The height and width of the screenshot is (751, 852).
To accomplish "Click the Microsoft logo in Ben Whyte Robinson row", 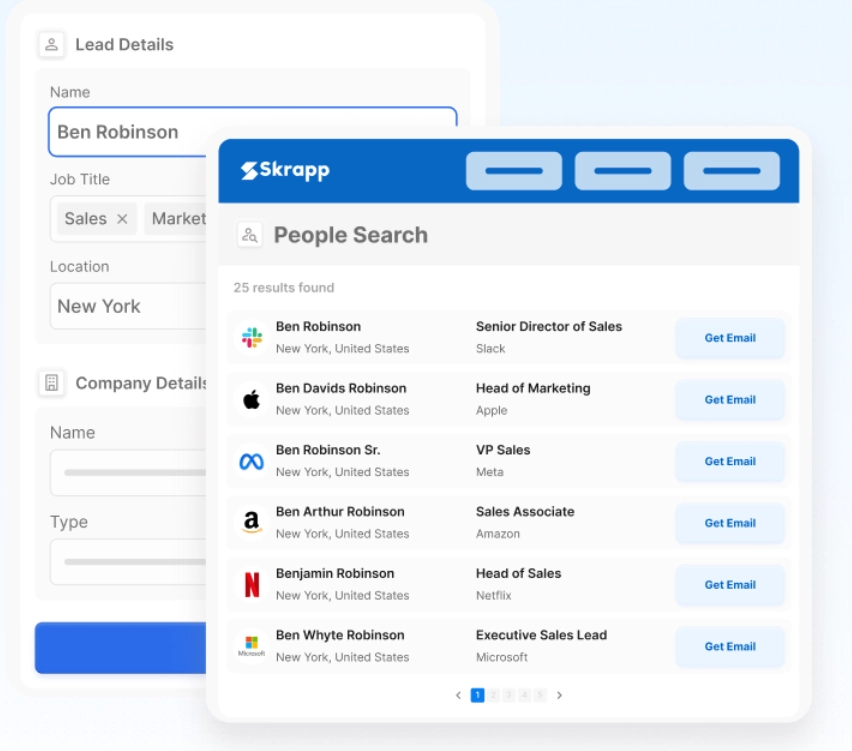I will click(x=252, y=646).
